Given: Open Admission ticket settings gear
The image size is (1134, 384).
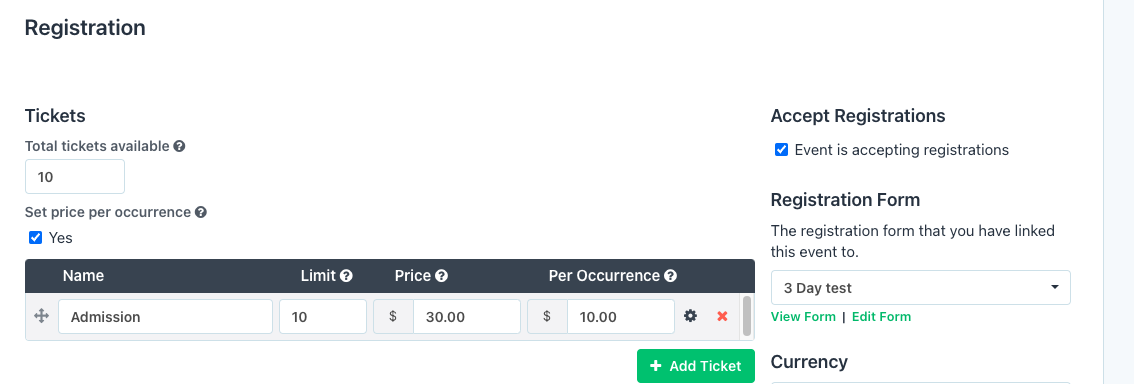Looking at the screenshot, I should (x=691, y=316).
